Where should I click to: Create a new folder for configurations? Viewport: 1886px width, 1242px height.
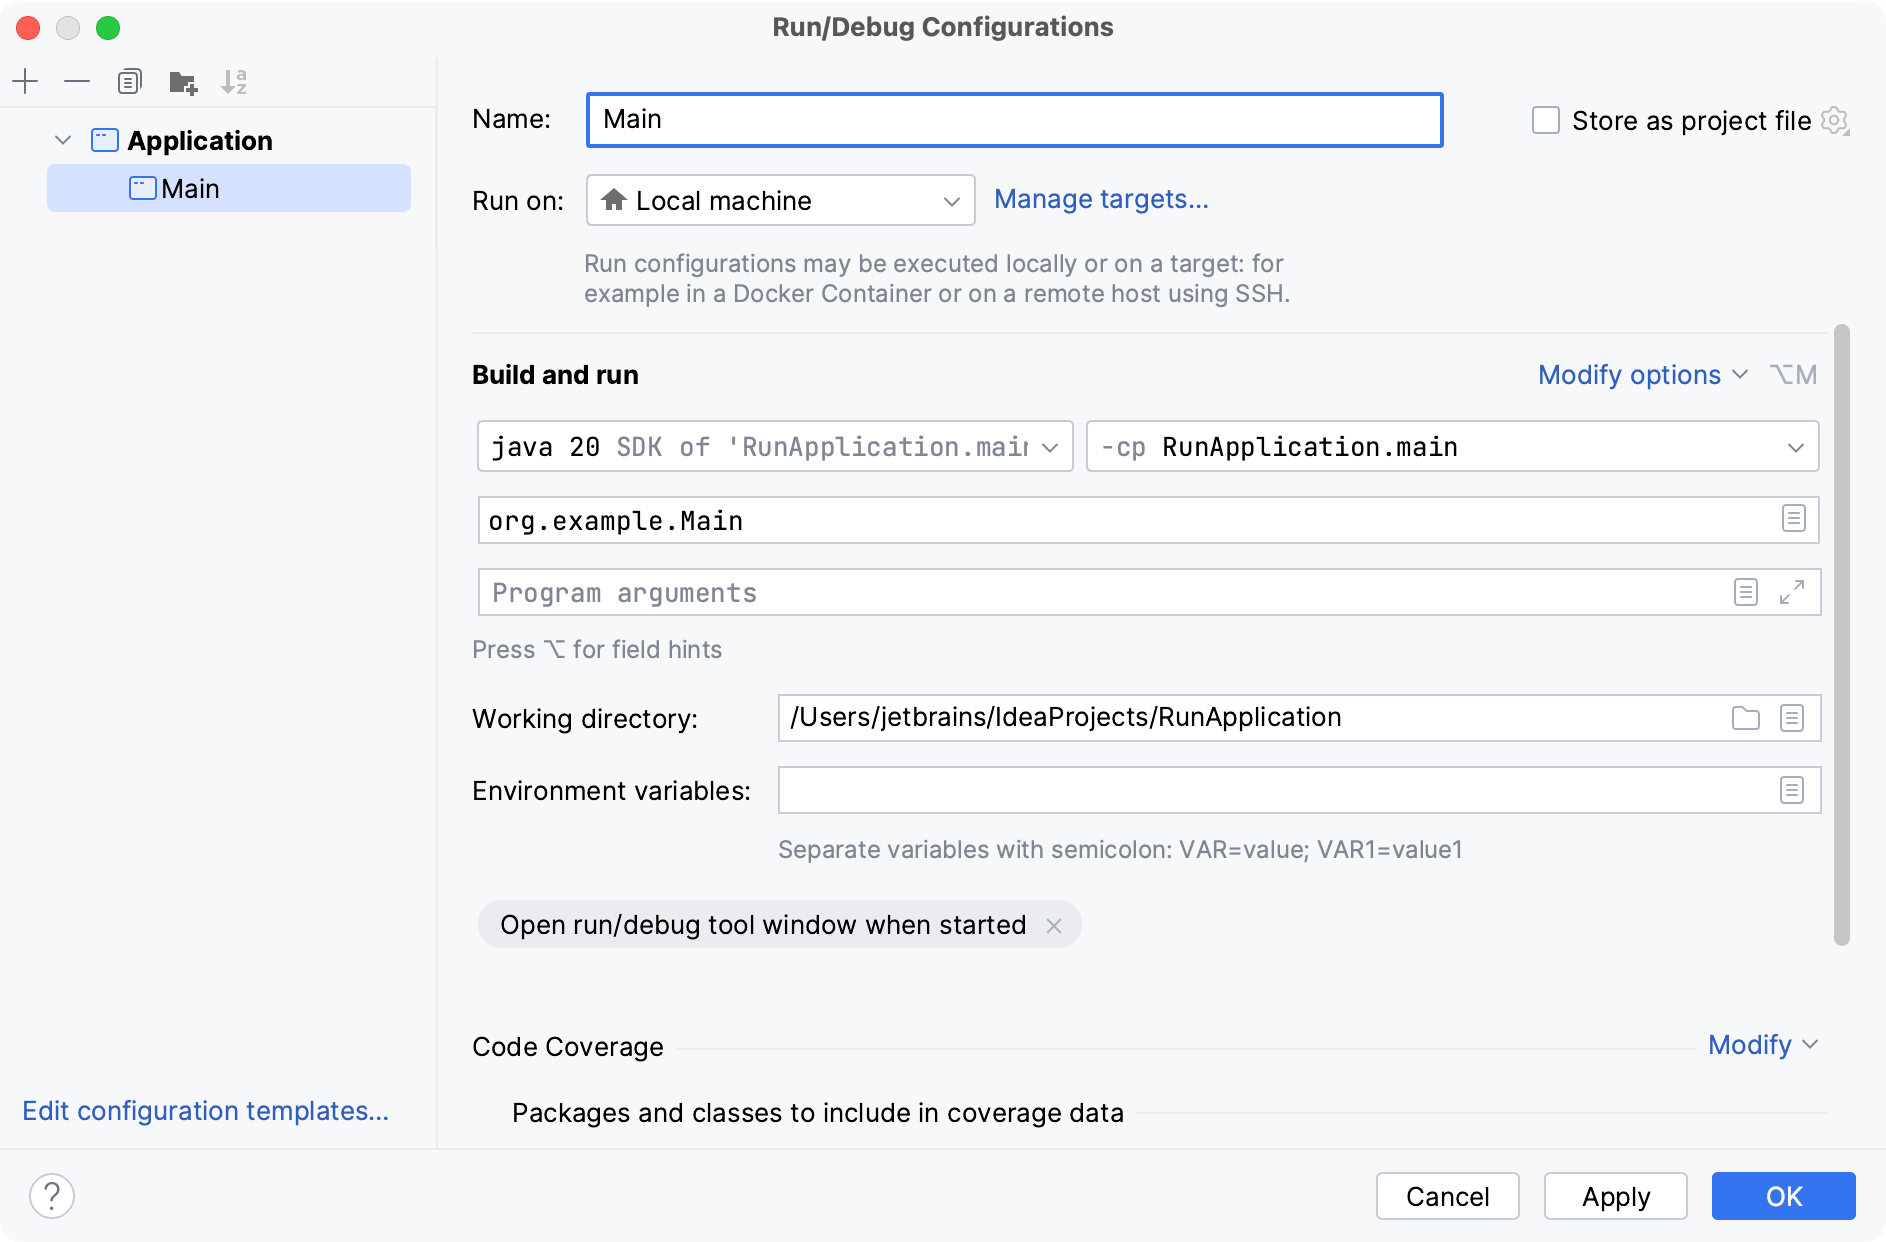[182, 81]
